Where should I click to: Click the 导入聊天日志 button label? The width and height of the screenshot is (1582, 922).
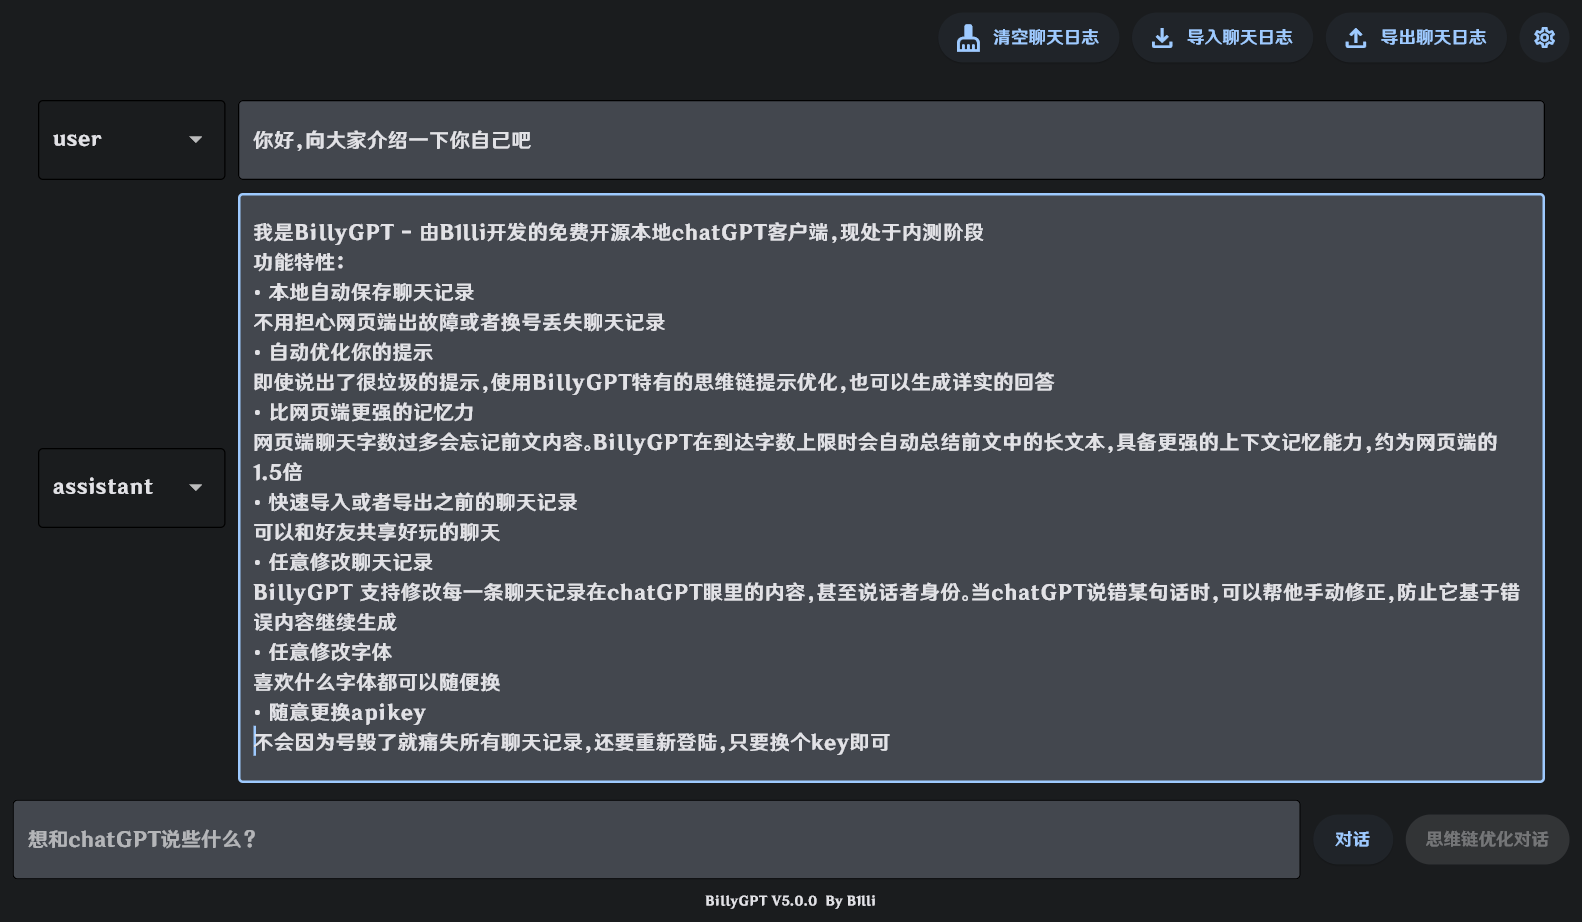[x=1240, y=38]
